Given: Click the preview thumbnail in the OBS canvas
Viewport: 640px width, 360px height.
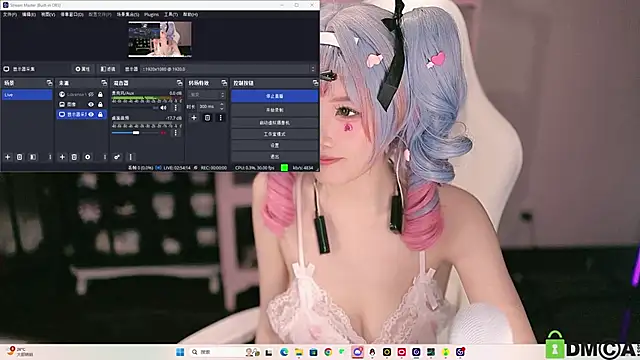Looking at the screenshot, I should point(160,39).
